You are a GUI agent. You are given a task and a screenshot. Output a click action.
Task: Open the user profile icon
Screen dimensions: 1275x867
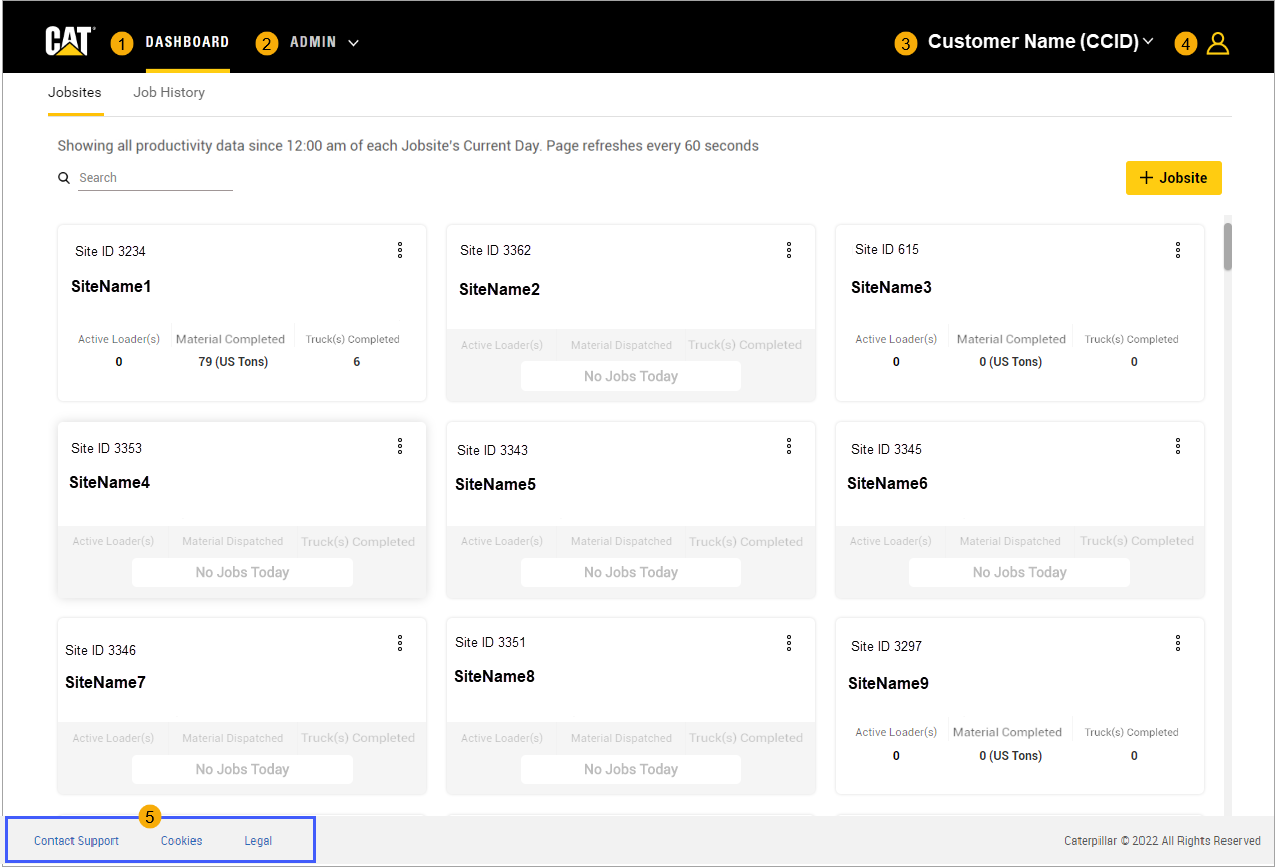1217,43
